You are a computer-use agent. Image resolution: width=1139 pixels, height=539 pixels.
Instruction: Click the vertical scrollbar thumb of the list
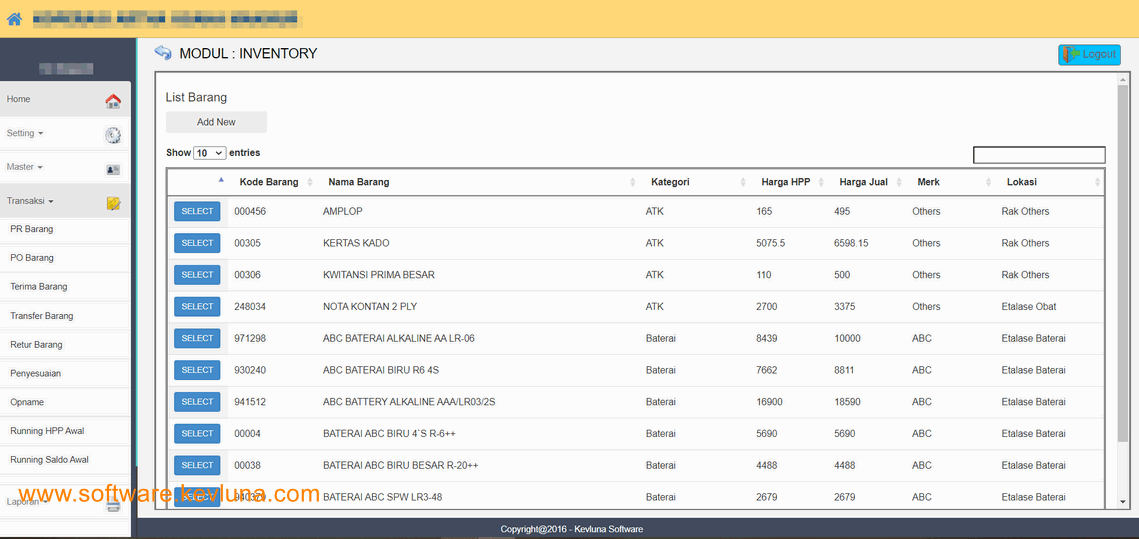click(1122, 262)
